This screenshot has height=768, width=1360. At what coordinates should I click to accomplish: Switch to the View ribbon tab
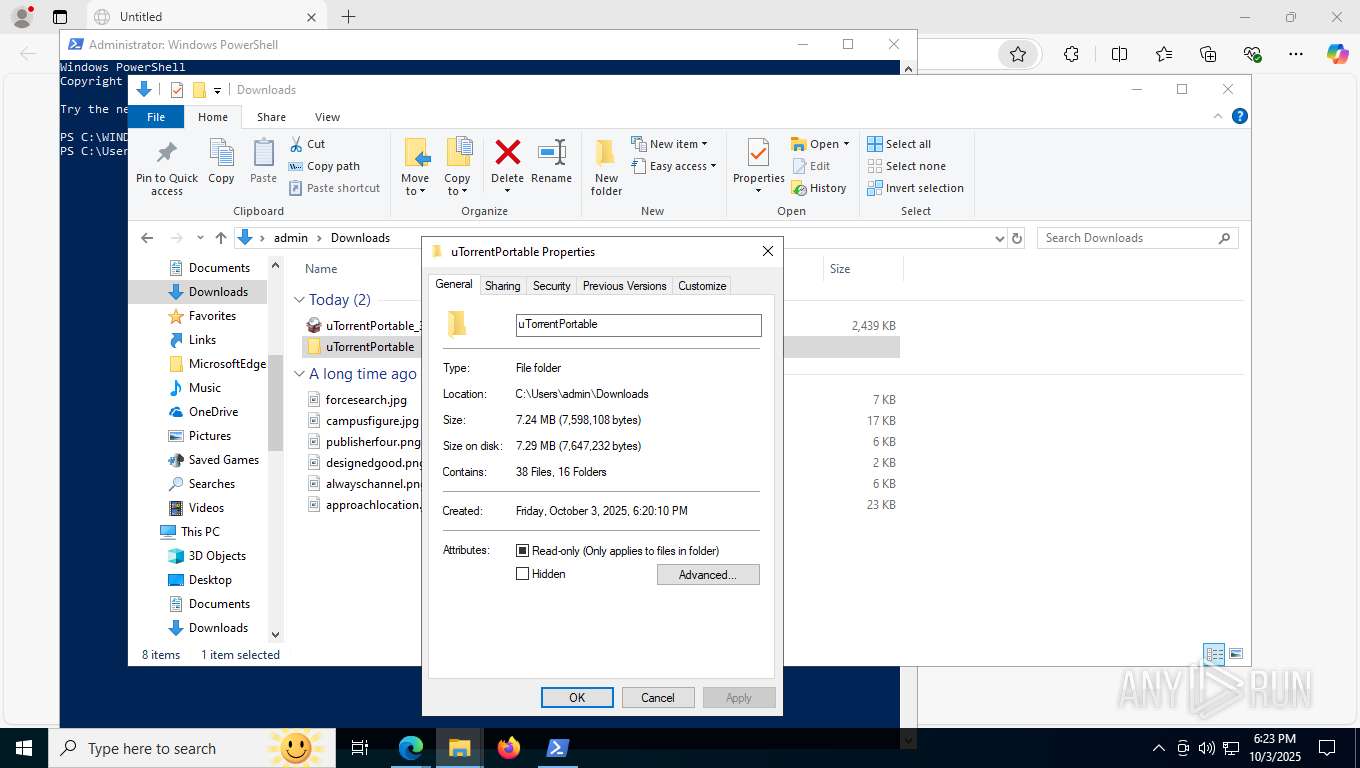(x=327, y=117)
